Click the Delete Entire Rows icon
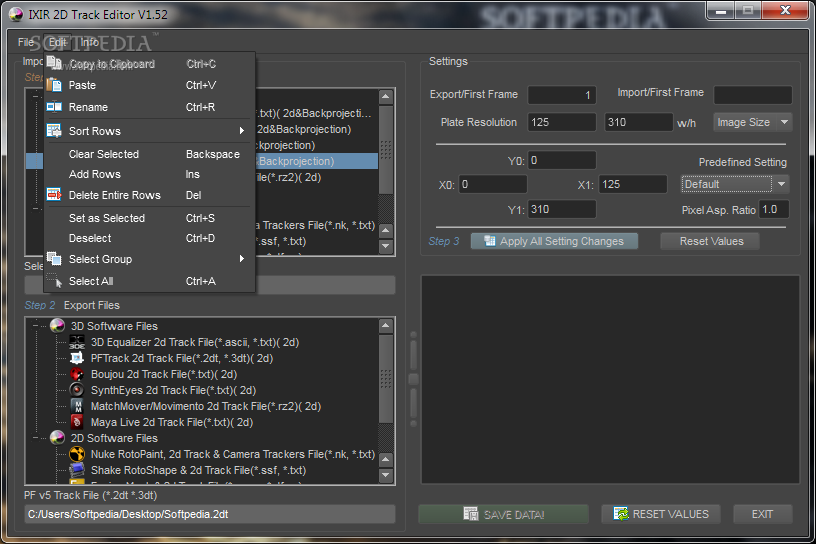 [54, 195]
